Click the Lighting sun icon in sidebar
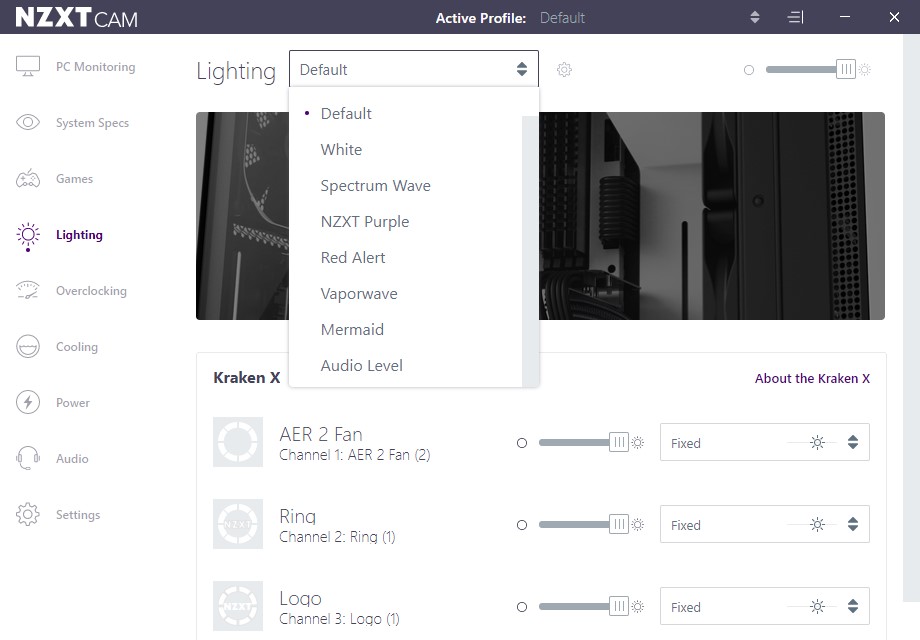Image resolution: width=920 pixels, height=640 pixels. click(28, 235)
